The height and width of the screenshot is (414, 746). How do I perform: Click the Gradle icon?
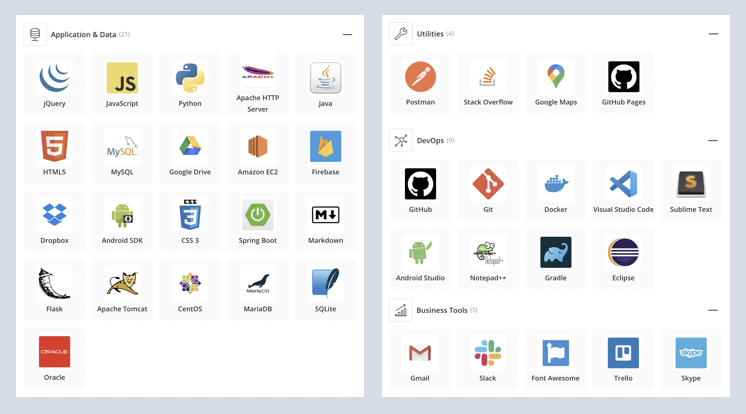tap(556, 252)
